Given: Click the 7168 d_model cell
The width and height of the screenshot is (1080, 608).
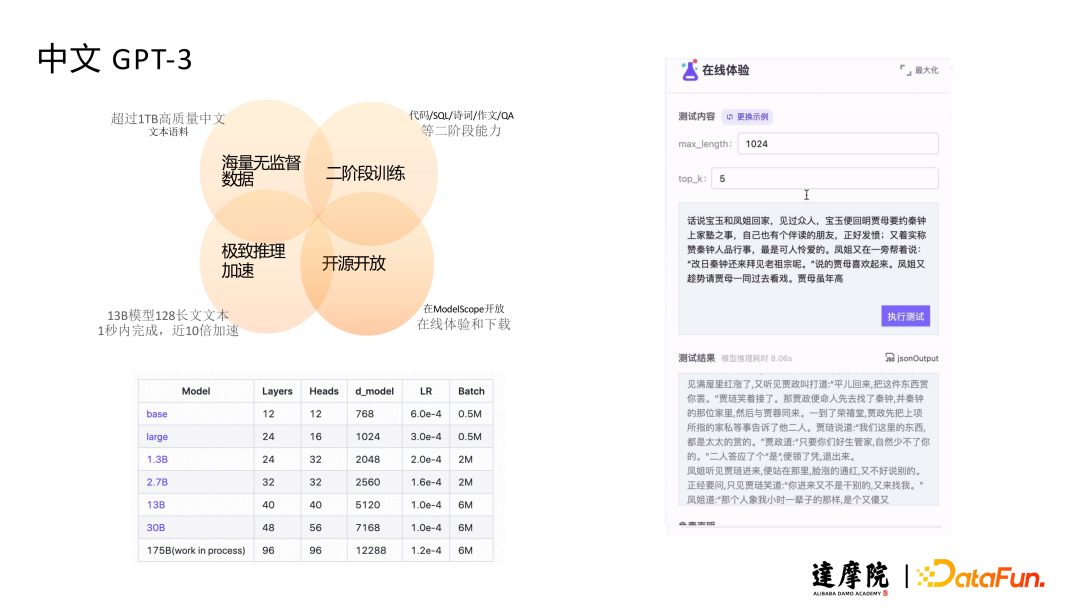Looking at the screenshot, I should coord(374,527).
